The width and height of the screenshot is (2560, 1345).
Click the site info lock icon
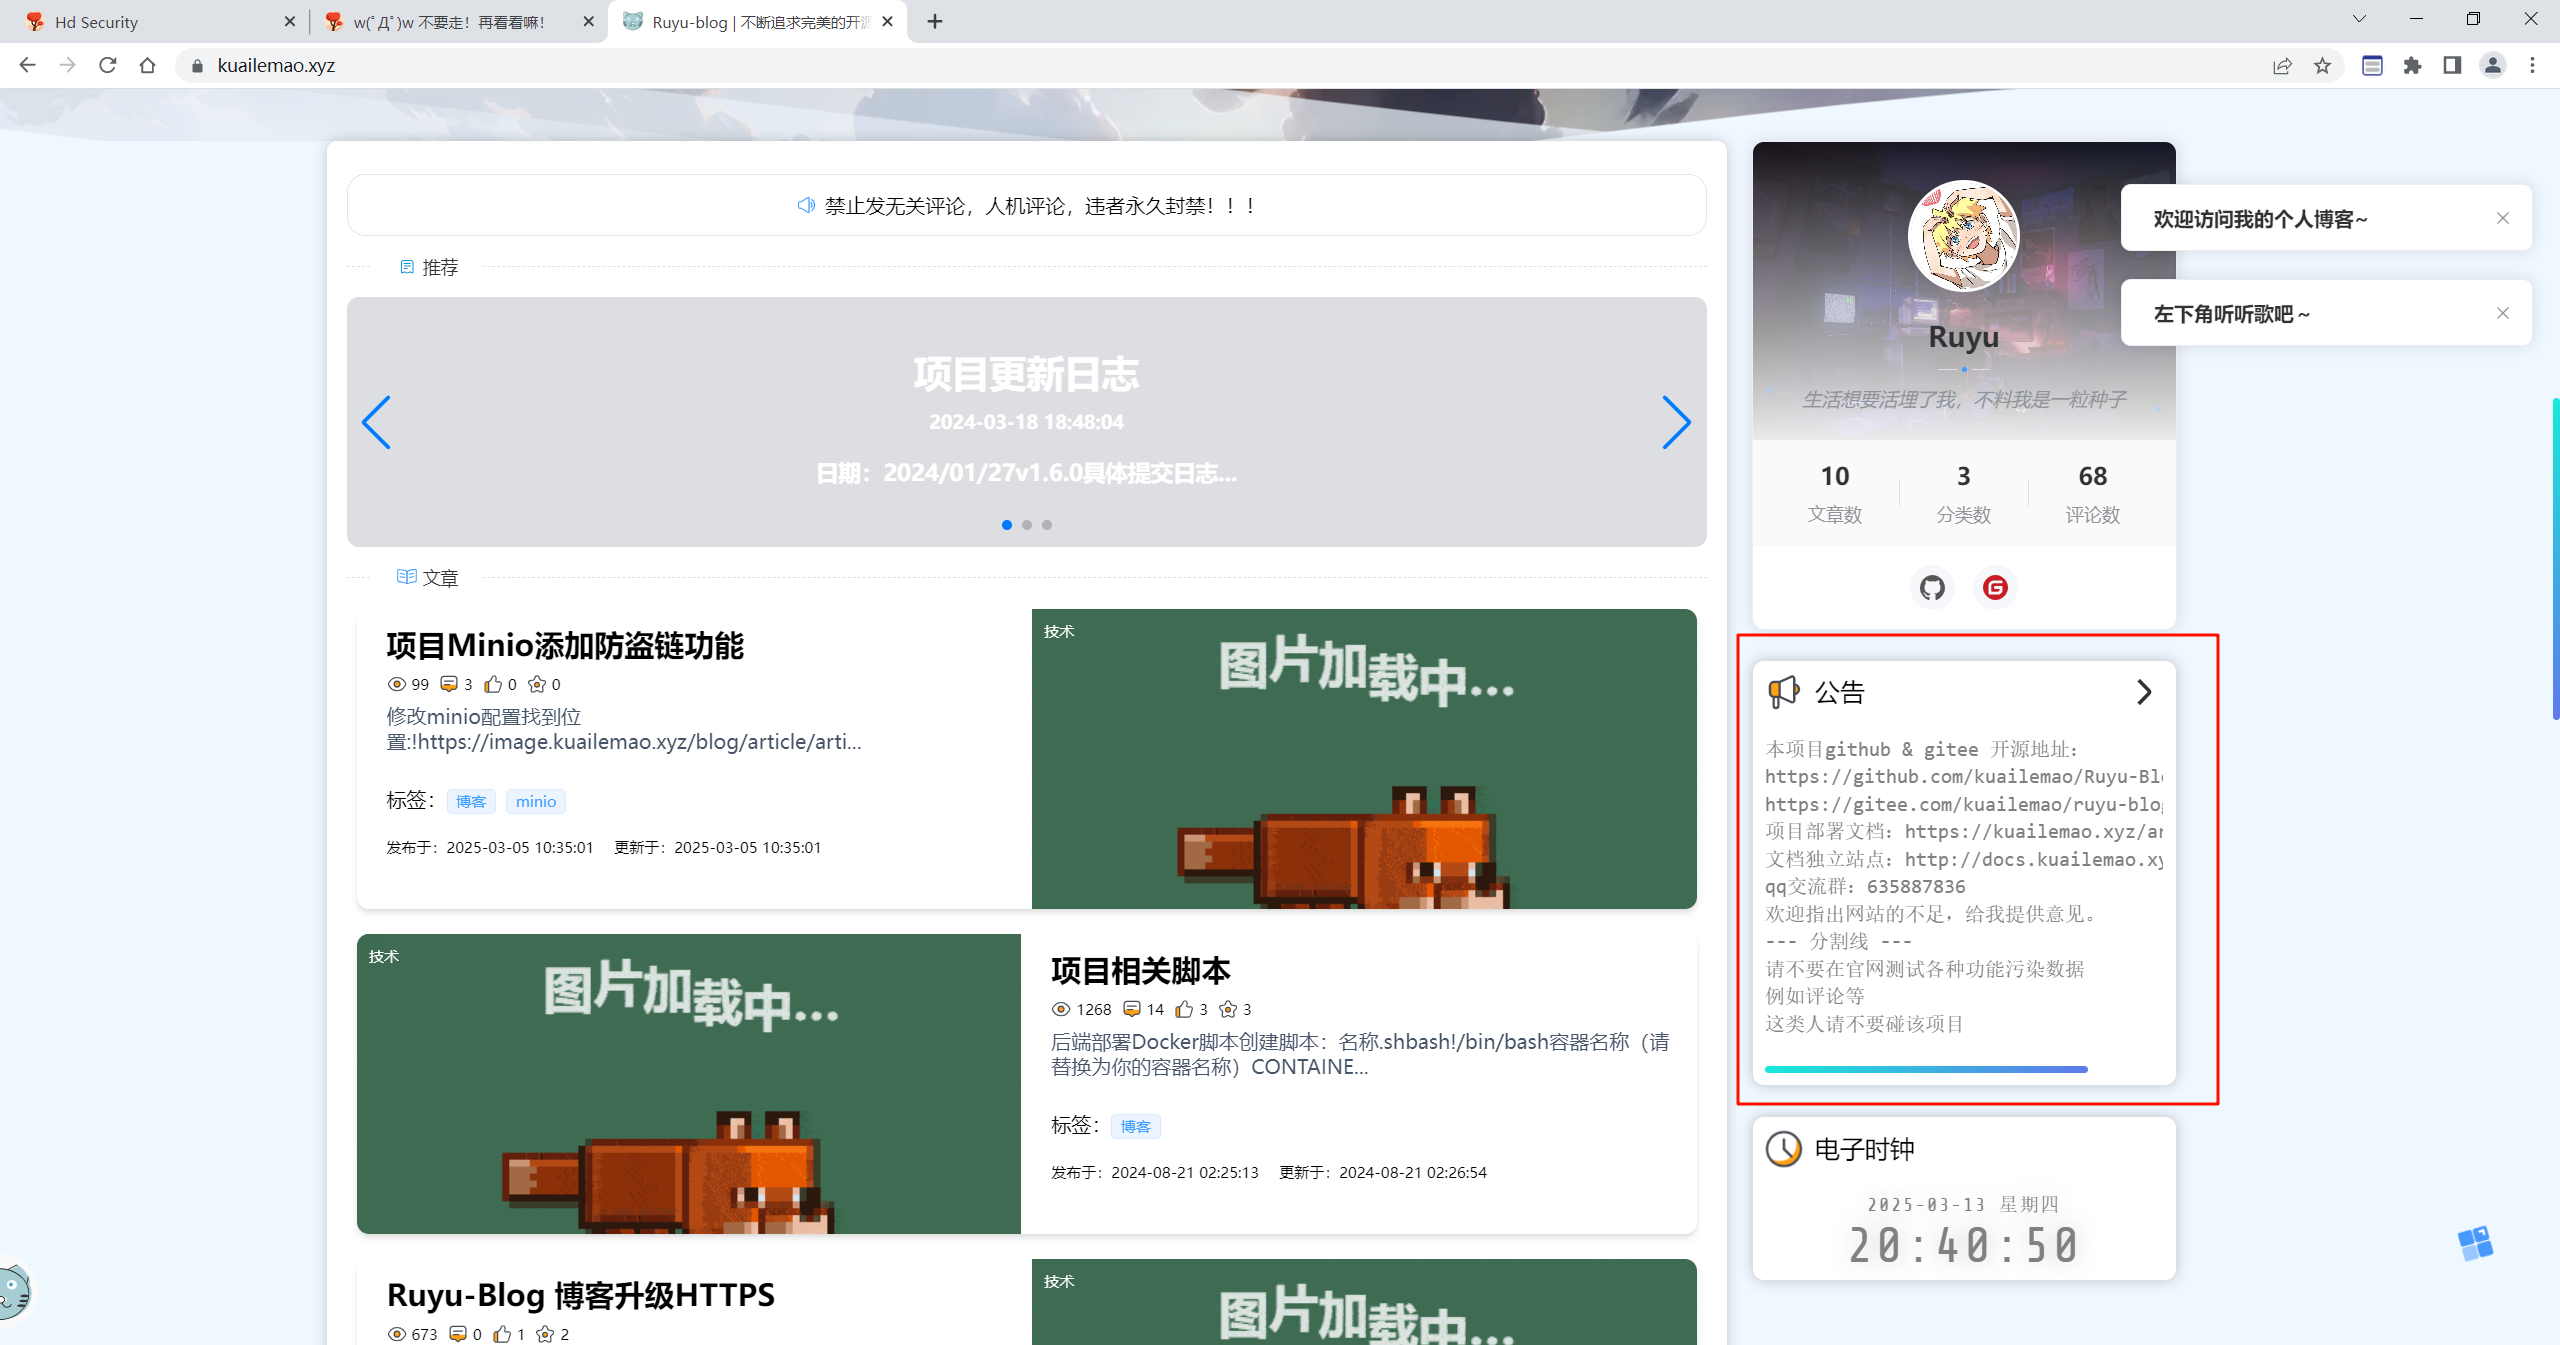[197, 65]
